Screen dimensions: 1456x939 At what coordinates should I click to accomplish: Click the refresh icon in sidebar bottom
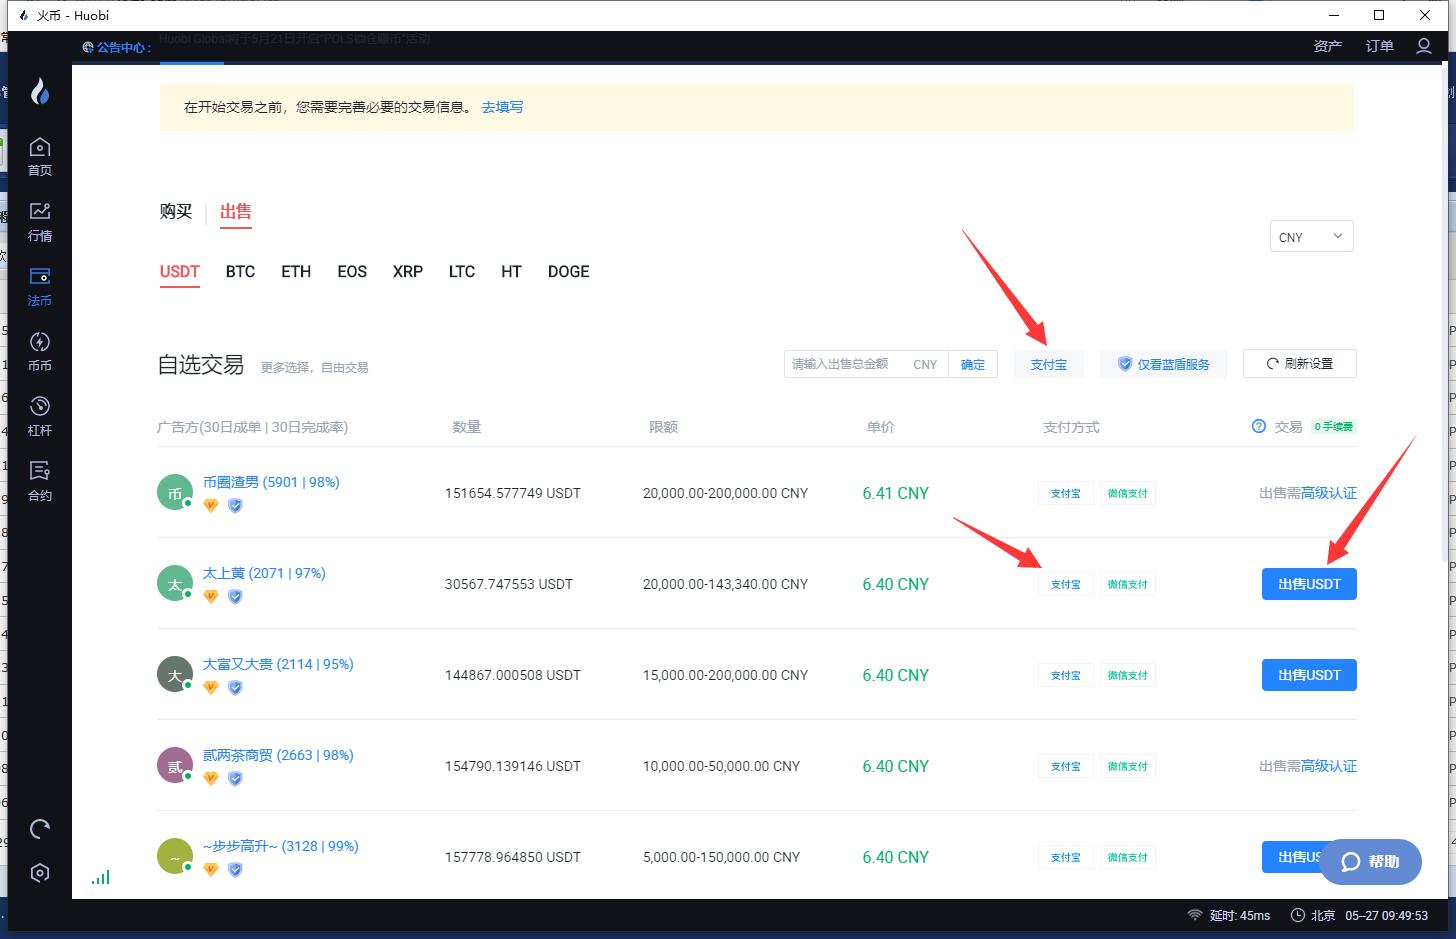pyautogui.click(x=40, y=829)
